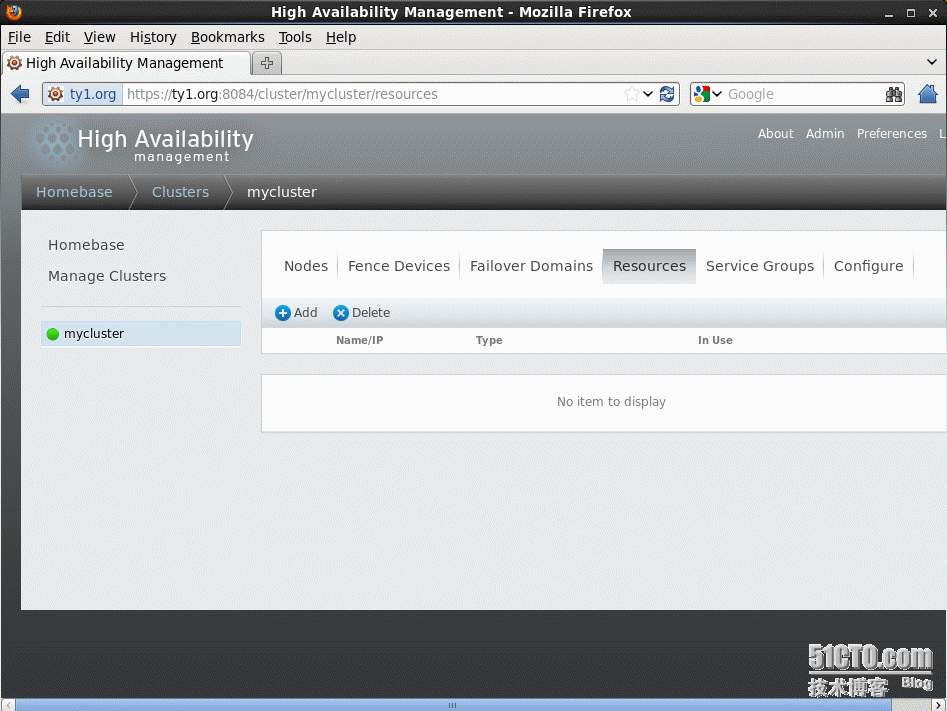
Task: Open new tab with plus icon
Action: point(267,63)
